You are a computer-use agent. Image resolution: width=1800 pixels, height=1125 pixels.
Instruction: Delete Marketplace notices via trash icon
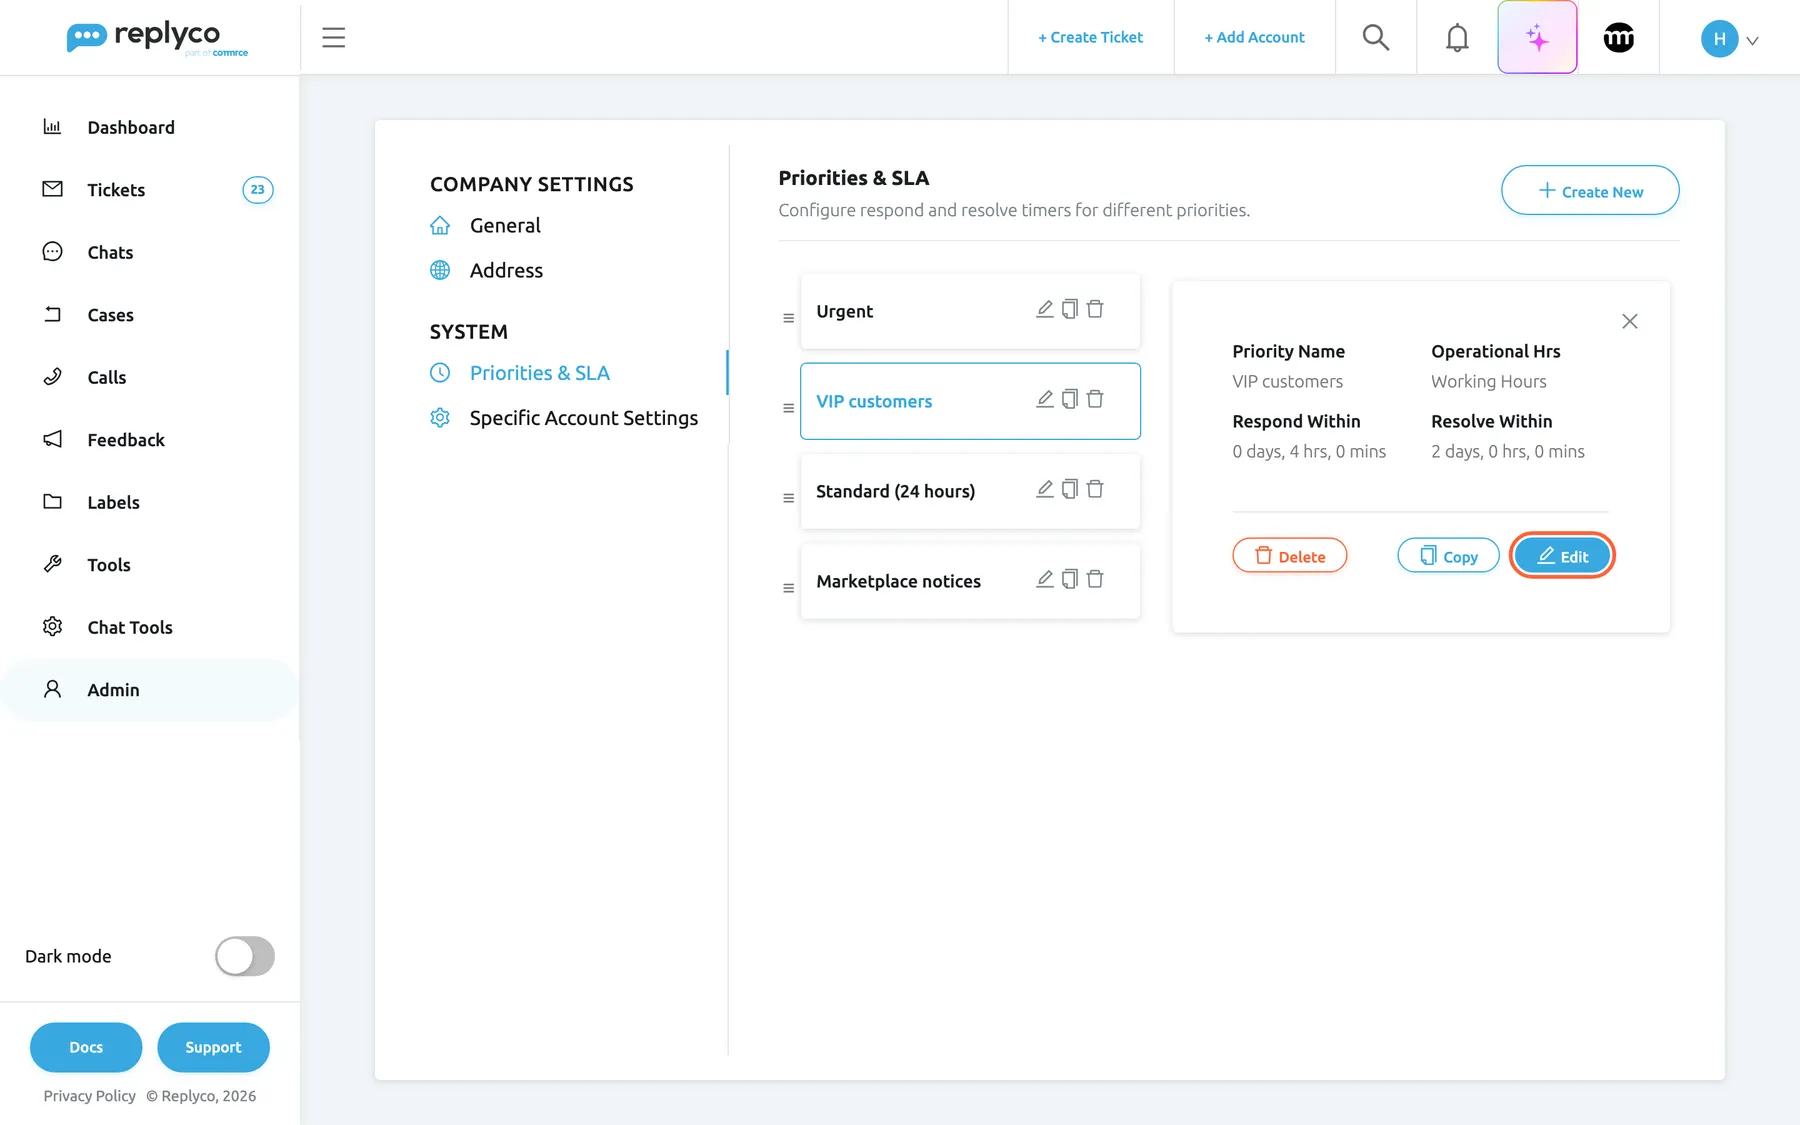point(1095,579)
